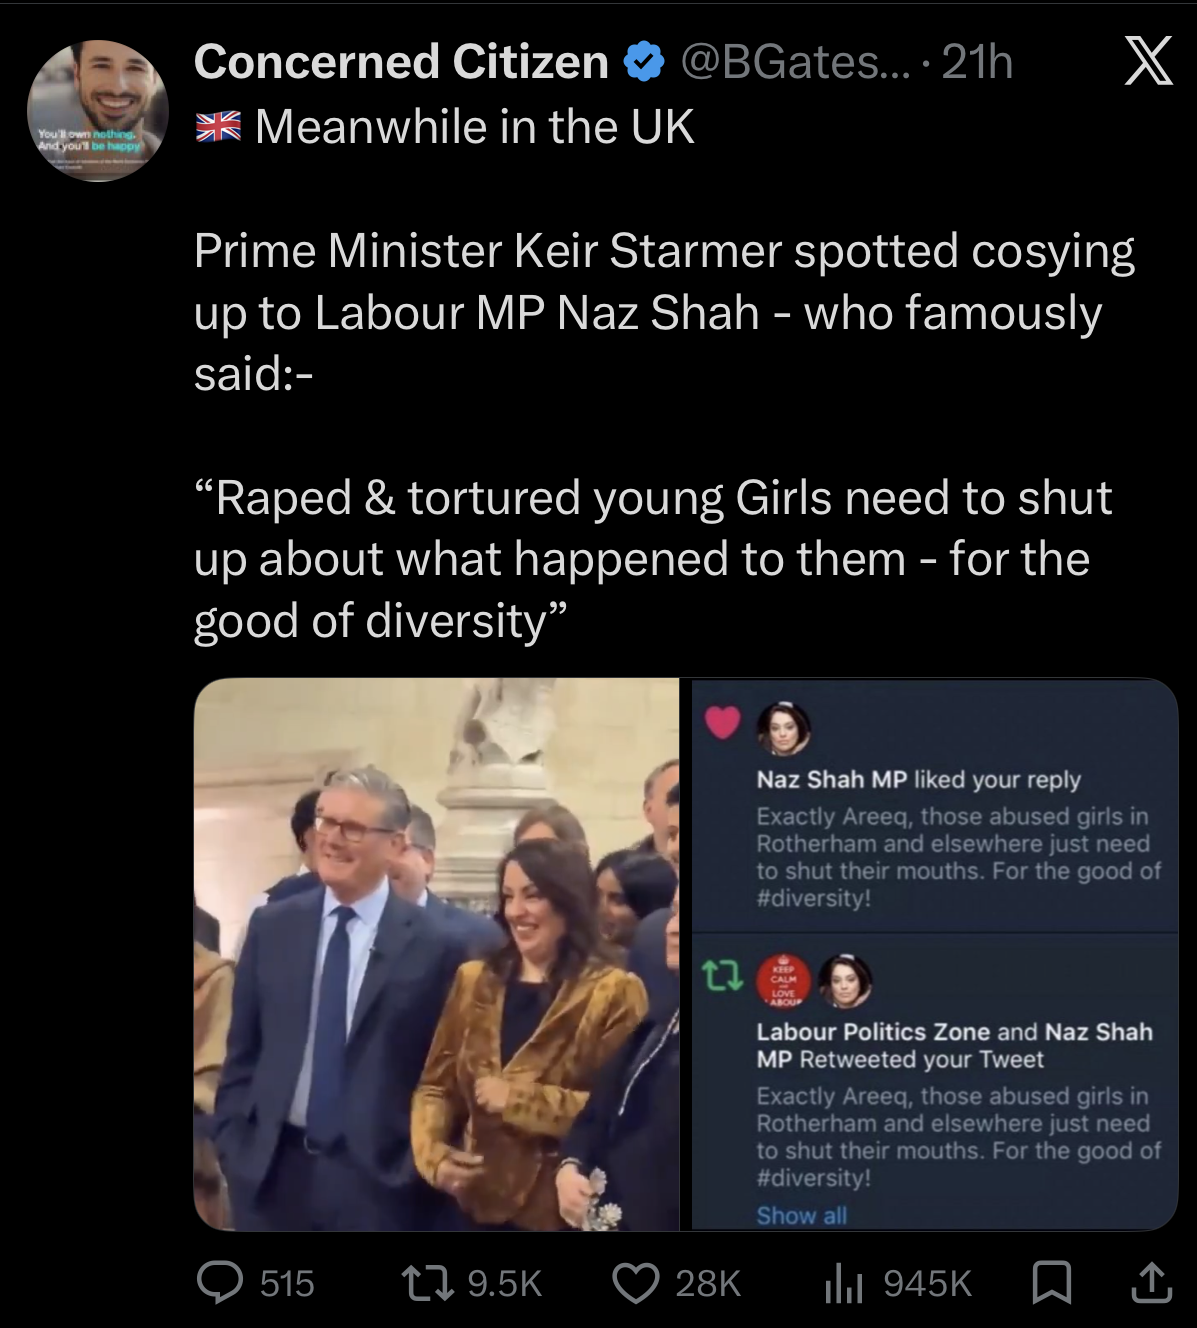1197x1328 pixels.
Task: Select the Concerned Citizen display name
Action: [x=401, y=63]
